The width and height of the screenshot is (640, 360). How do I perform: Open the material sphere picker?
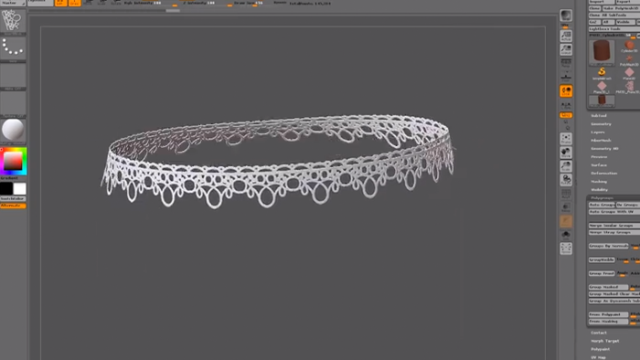[x=13, y=130]
